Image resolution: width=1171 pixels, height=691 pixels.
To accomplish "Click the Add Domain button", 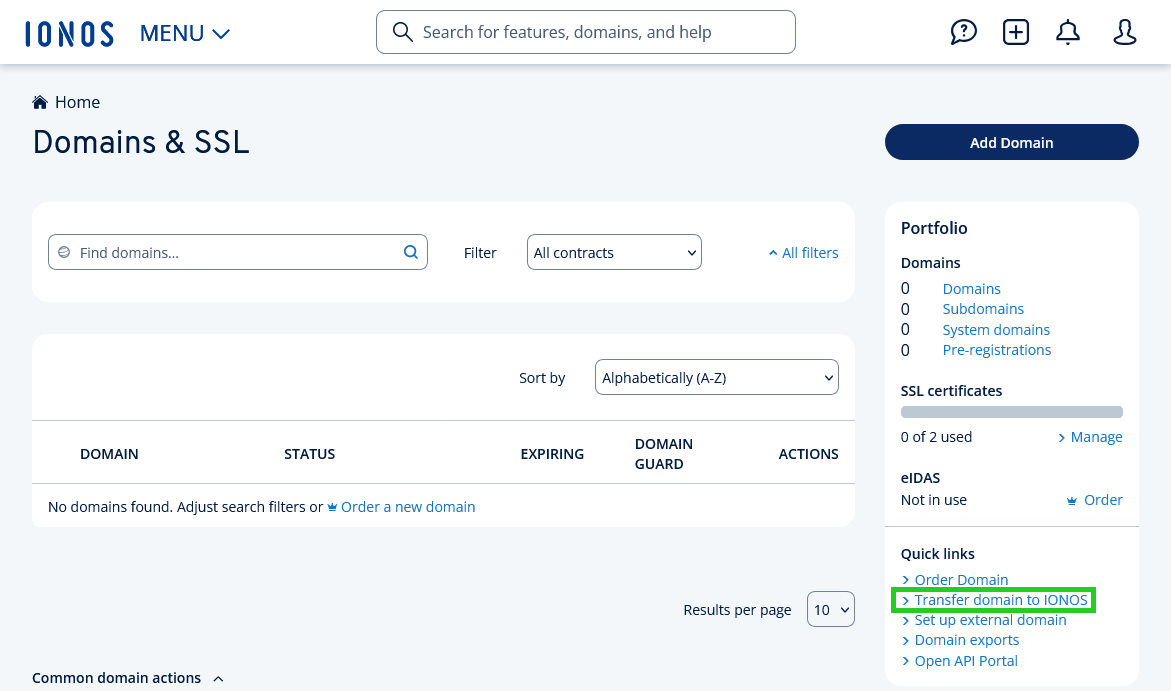I will point(1011,142).
